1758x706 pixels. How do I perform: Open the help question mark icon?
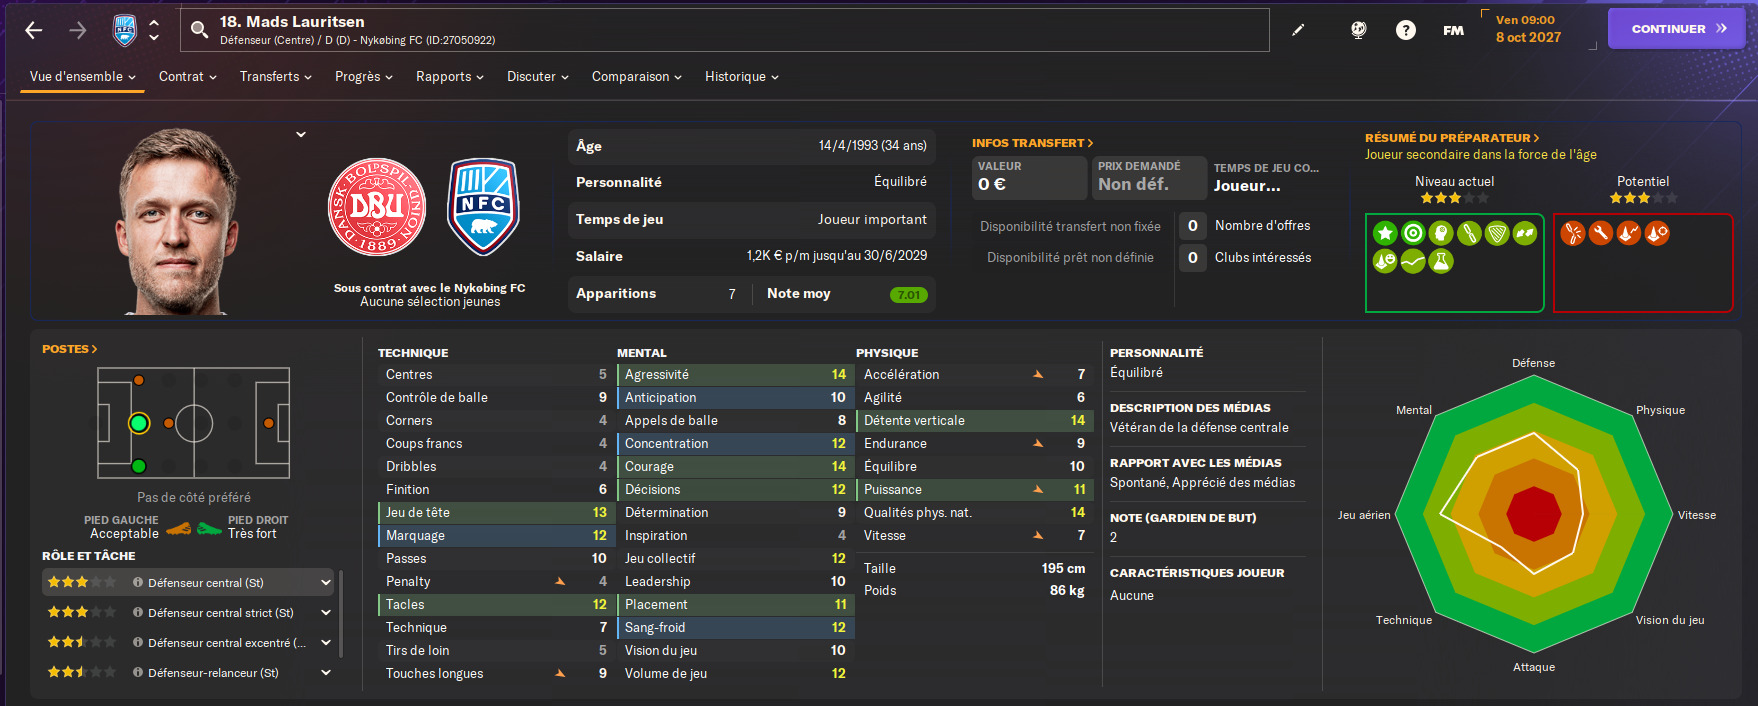[1406, 30]
